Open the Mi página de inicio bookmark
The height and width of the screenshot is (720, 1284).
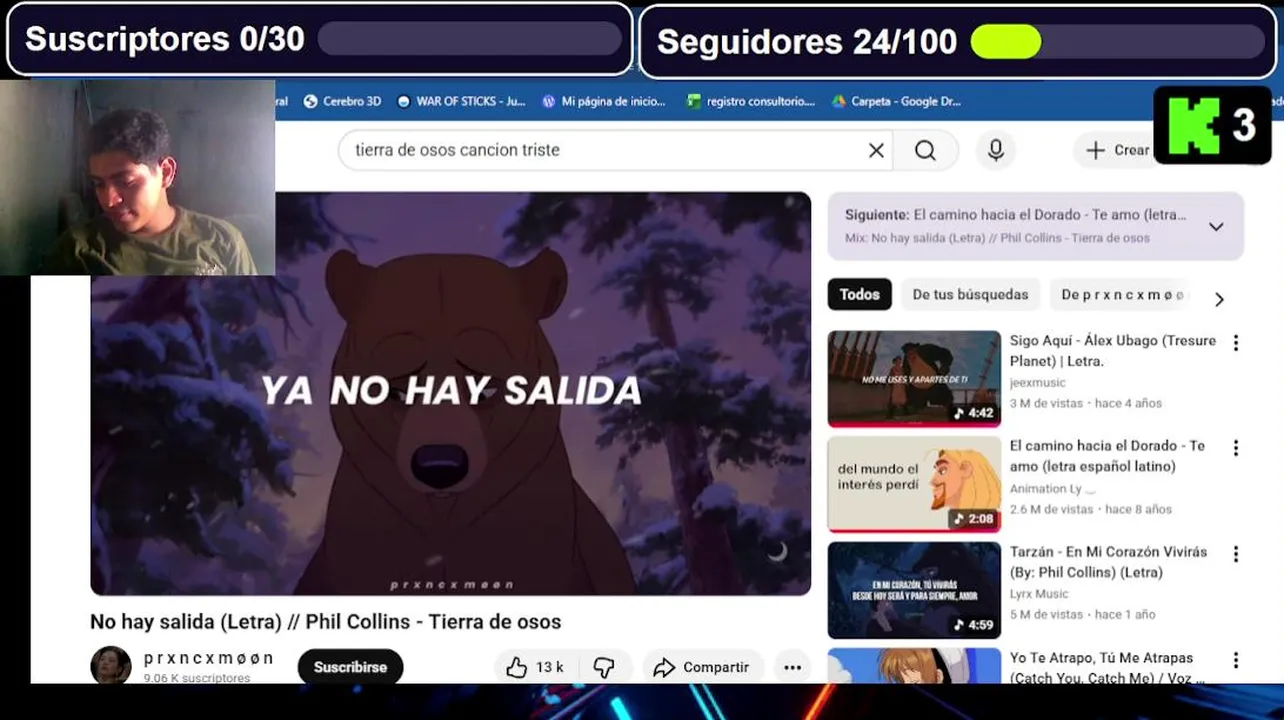(604, 101)
